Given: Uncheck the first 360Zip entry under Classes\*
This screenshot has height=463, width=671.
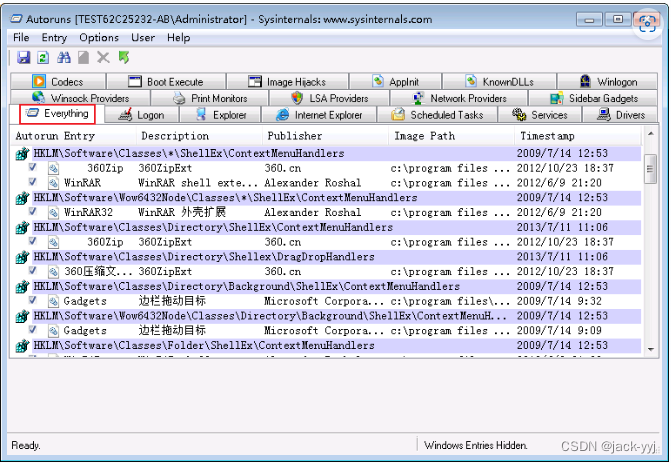Looking at the screenshot, I should pyautogui.click(x=33, y=167).
